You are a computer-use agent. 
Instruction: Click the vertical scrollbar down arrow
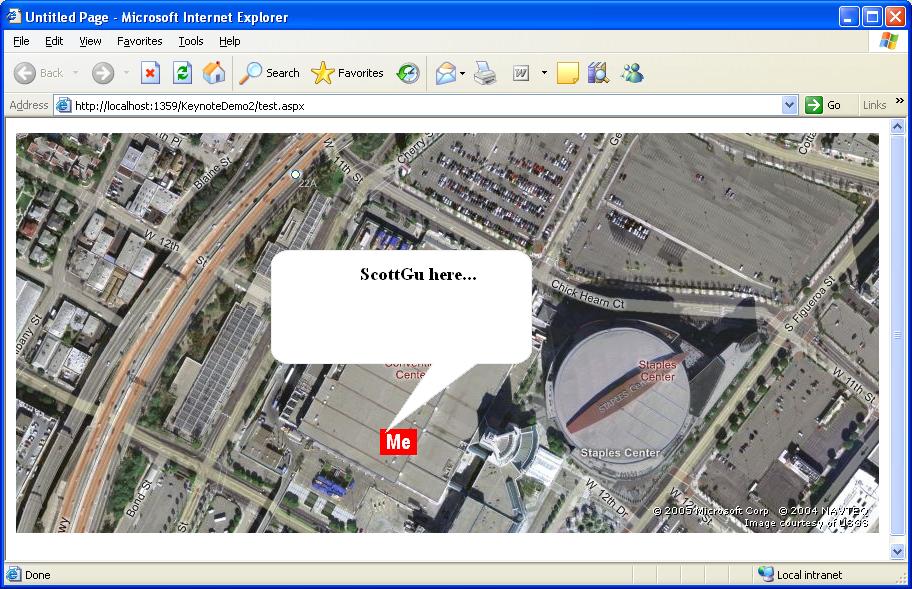[x=897, y=551]
